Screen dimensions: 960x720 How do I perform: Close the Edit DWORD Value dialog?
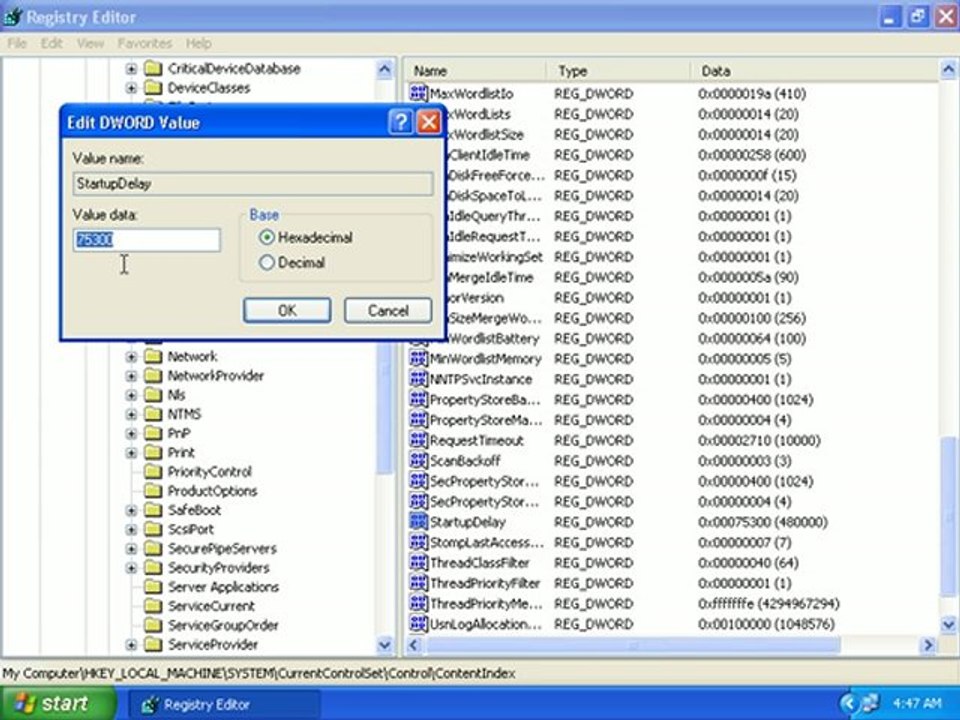pos(429,122)
